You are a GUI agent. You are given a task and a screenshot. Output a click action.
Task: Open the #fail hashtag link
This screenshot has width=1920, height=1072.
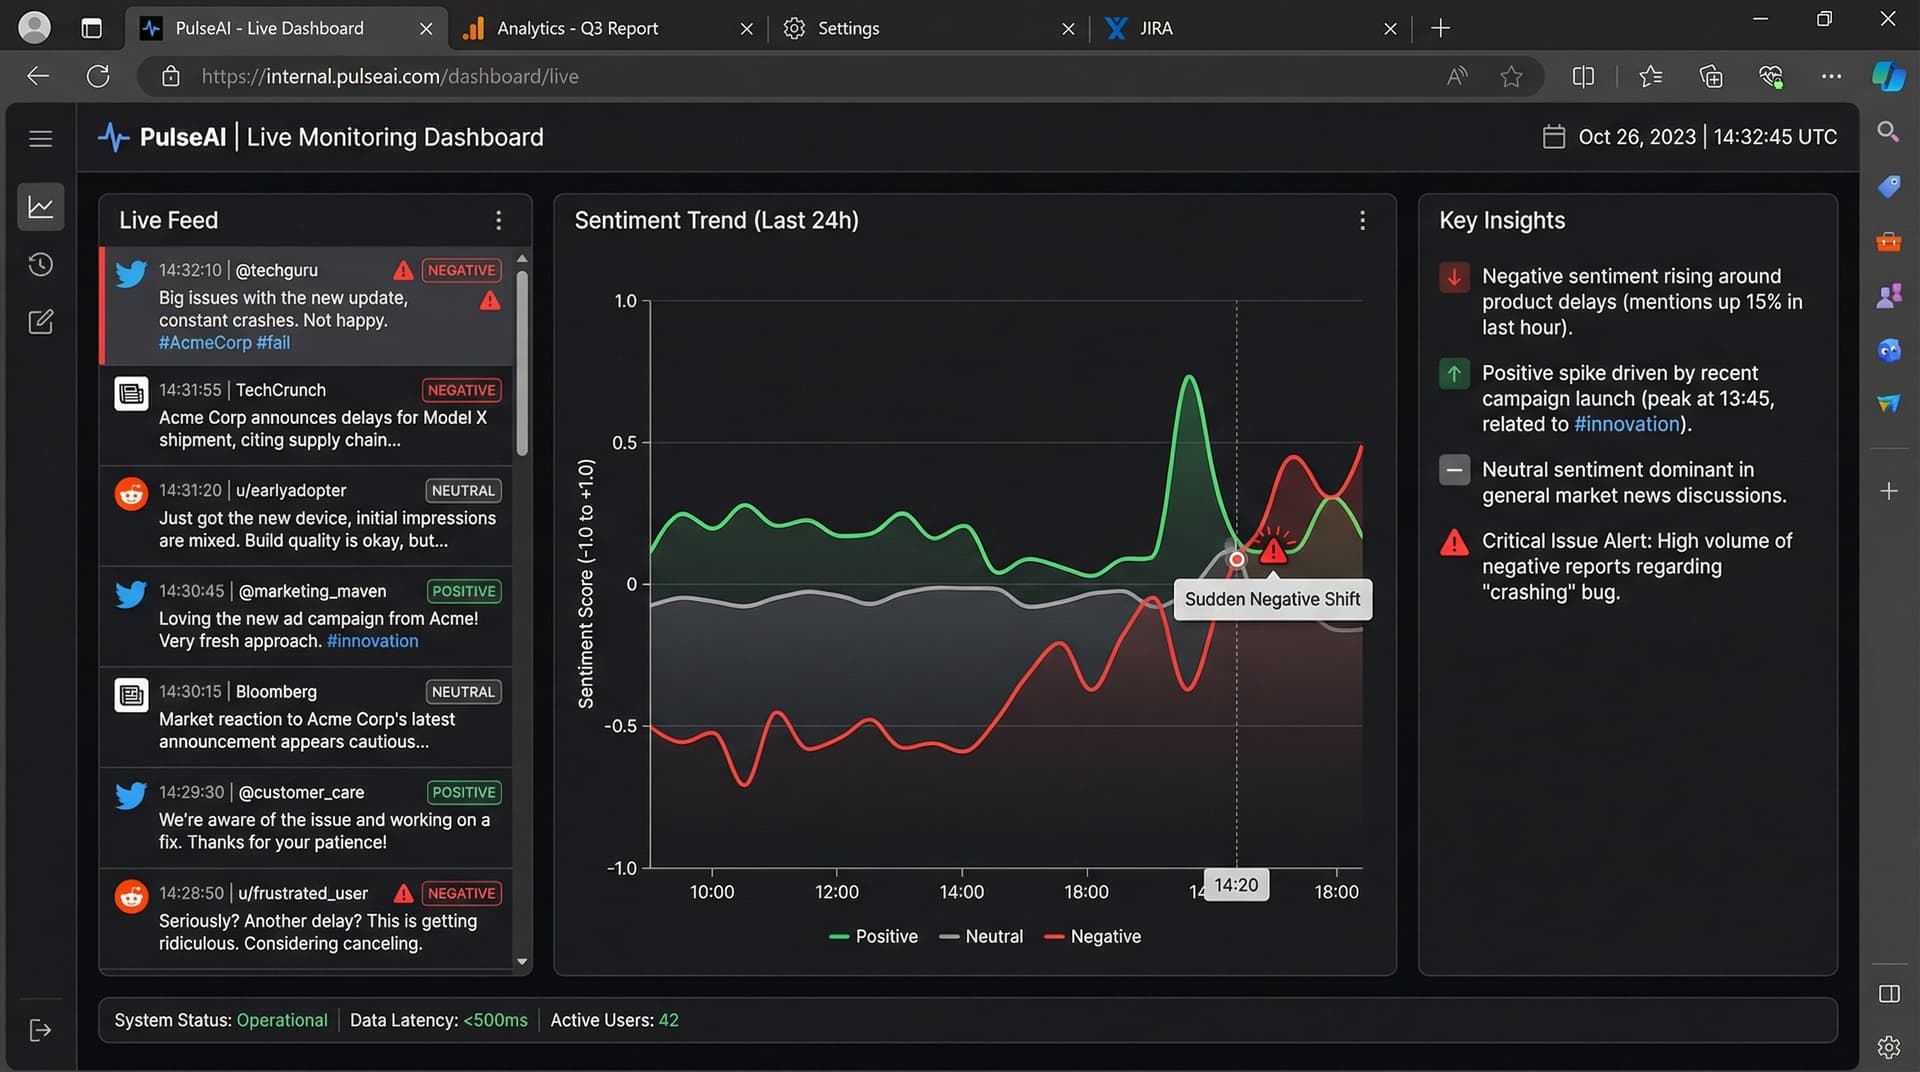tap(273, 343)
